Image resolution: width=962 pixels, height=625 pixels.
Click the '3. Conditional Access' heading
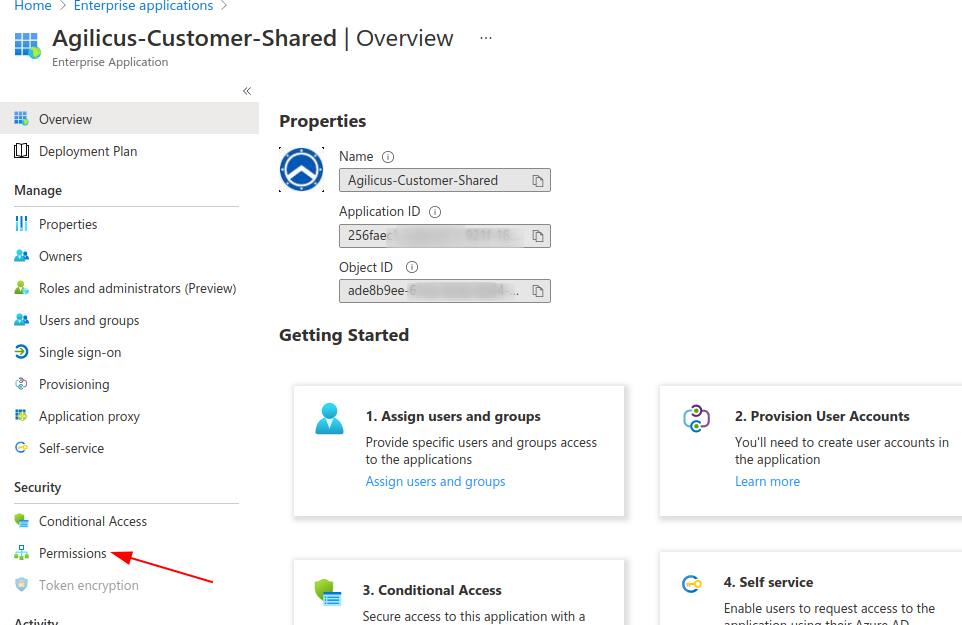[x=432, y=590]
